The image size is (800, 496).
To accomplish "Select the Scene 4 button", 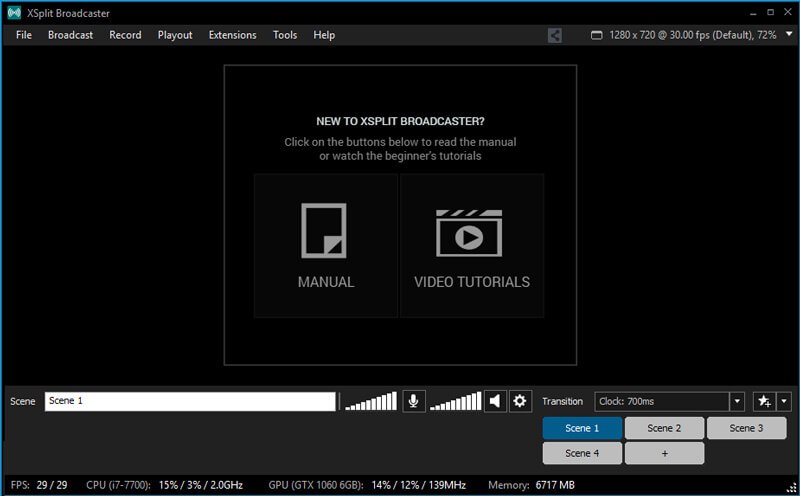I will [582, 453].
